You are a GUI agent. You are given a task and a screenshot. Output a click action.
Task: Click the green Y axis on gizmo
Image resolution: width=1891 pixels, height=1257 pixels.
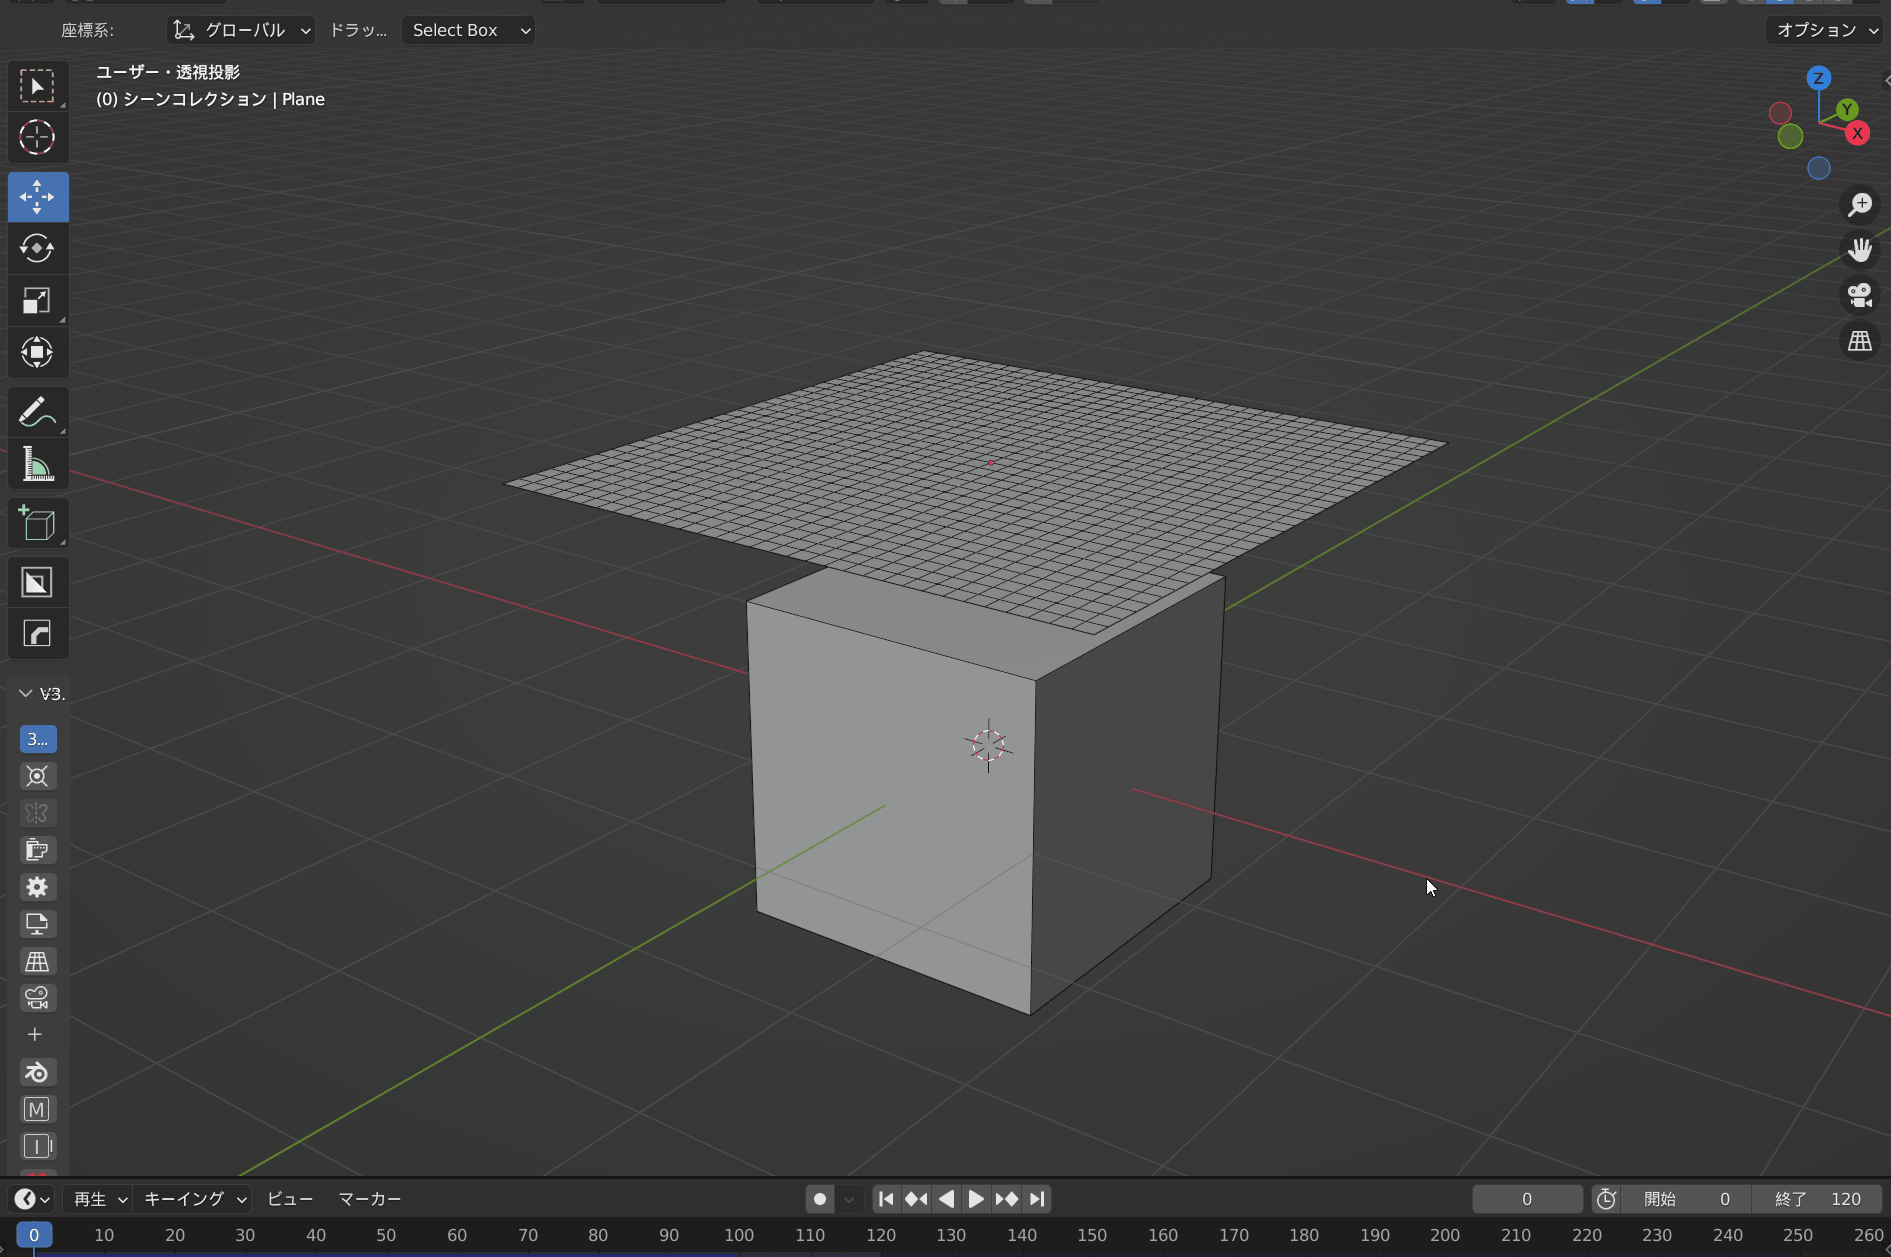(1847, 109)
